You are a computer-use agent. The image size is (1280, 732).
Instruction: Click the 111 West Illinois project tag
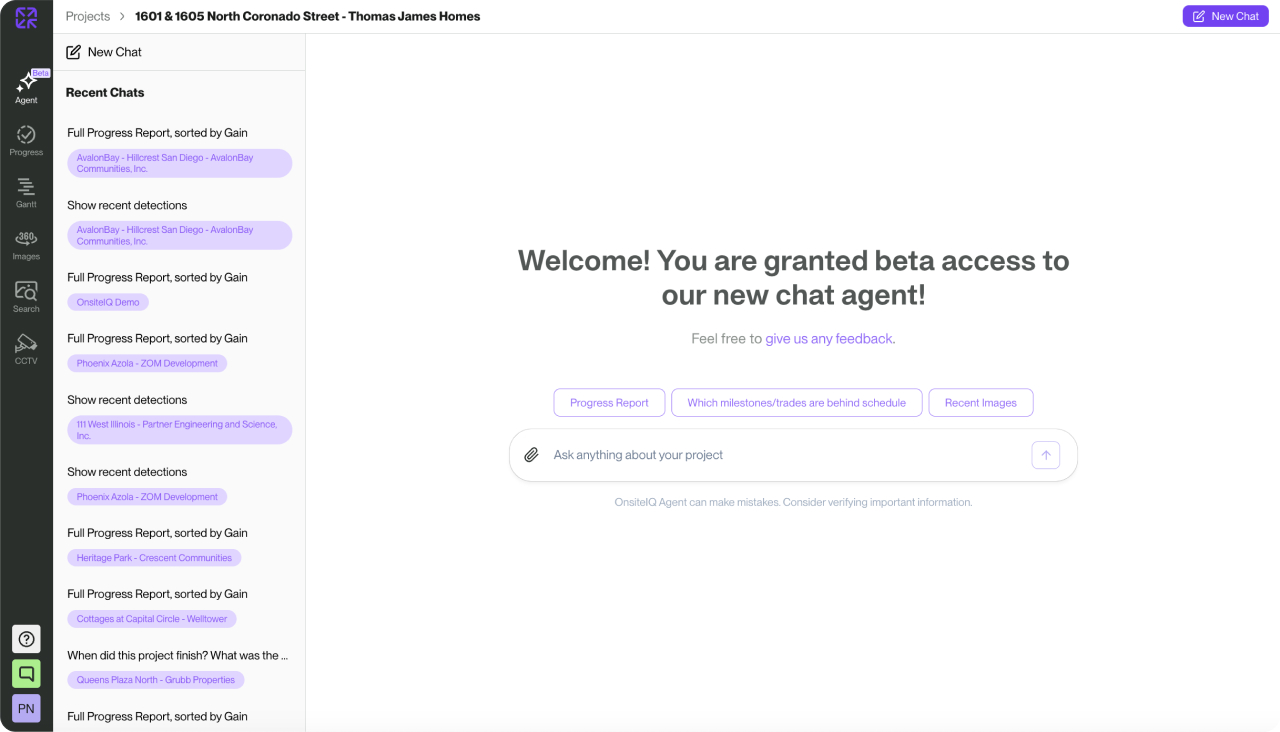coord(180,430)
